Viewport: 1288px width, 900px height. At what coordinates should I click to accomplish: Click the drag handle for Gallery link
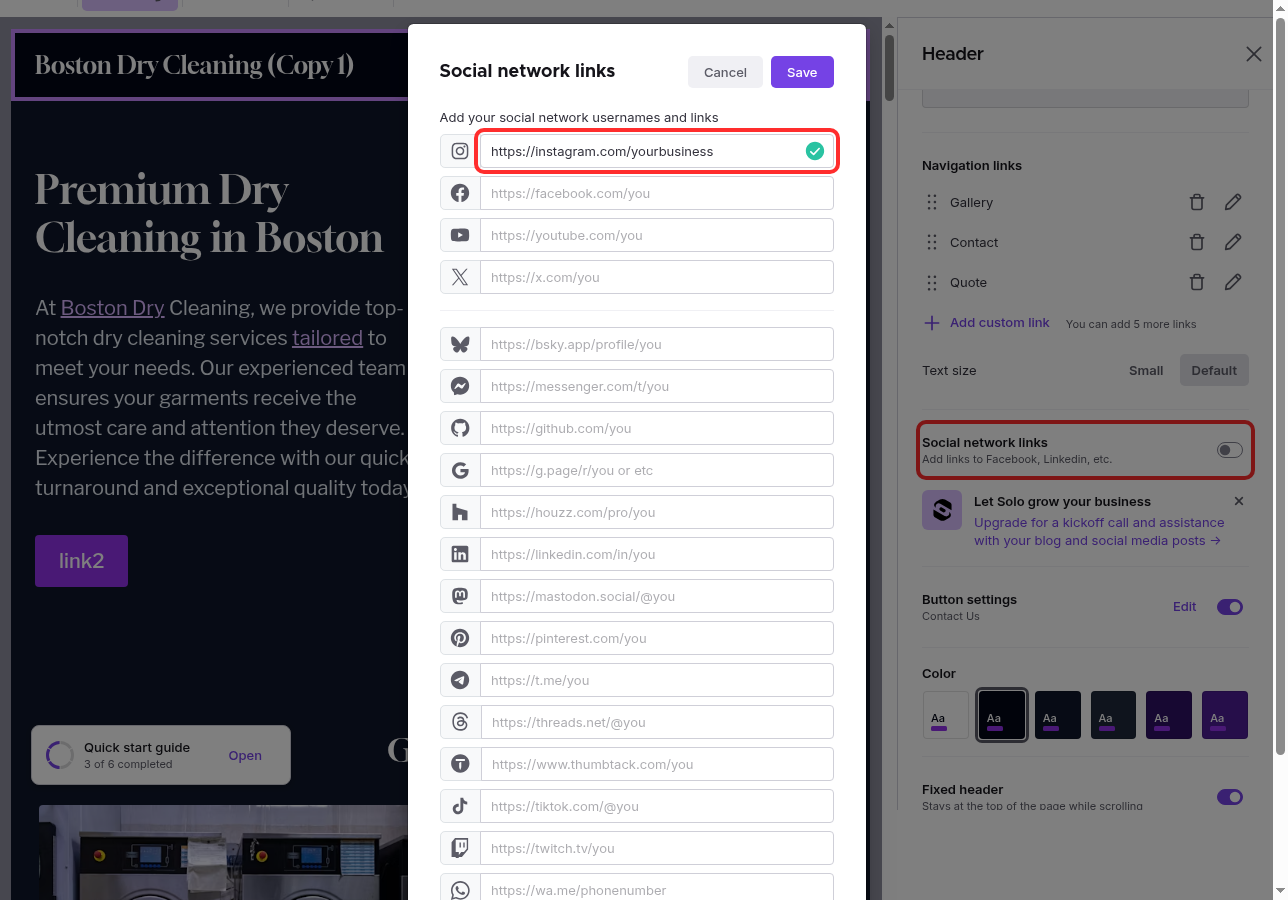coord(932,202)
